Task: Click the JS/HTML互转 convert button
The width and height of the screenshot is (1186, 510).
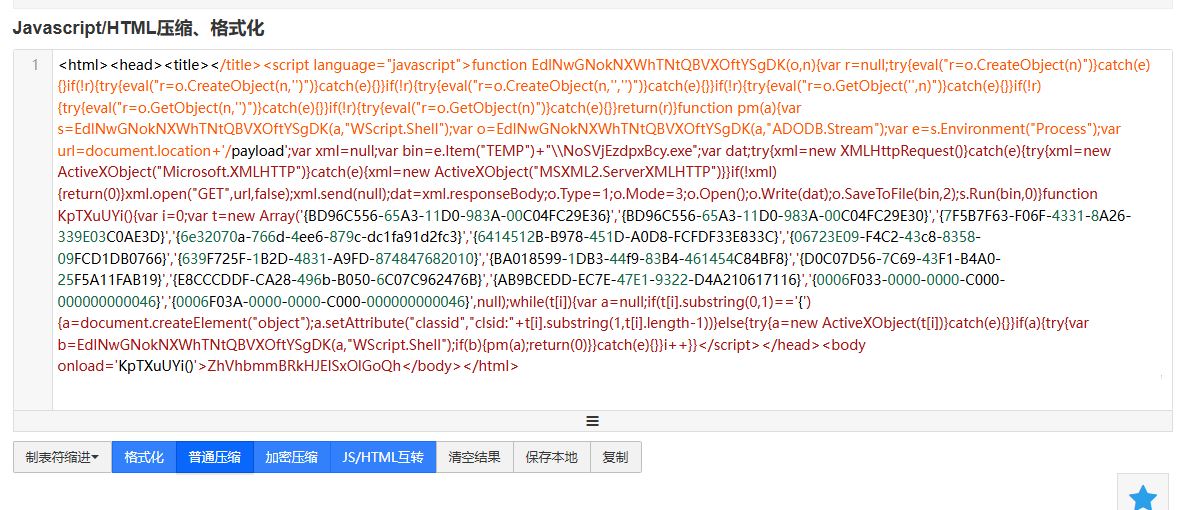Action: click(x=383, y=457)
